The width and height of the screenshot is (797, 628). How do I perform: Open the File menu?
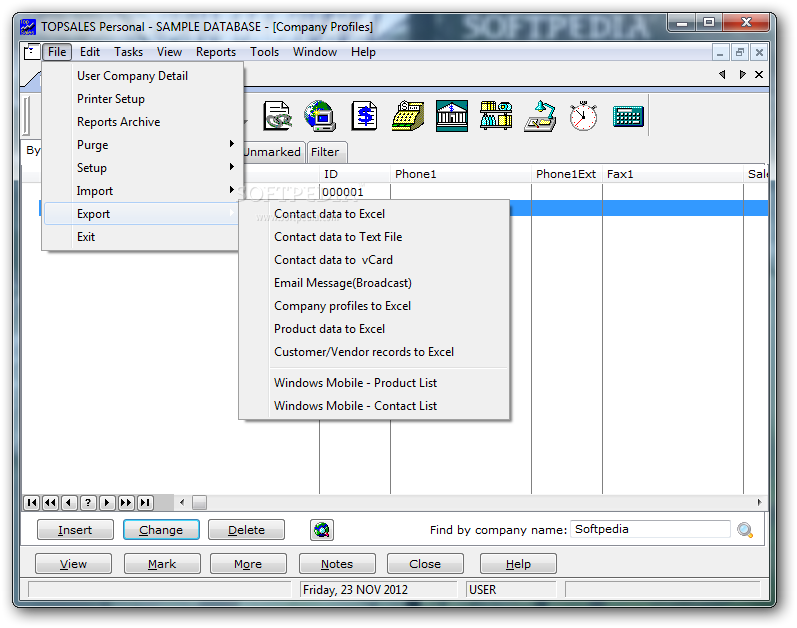point(57,52)
